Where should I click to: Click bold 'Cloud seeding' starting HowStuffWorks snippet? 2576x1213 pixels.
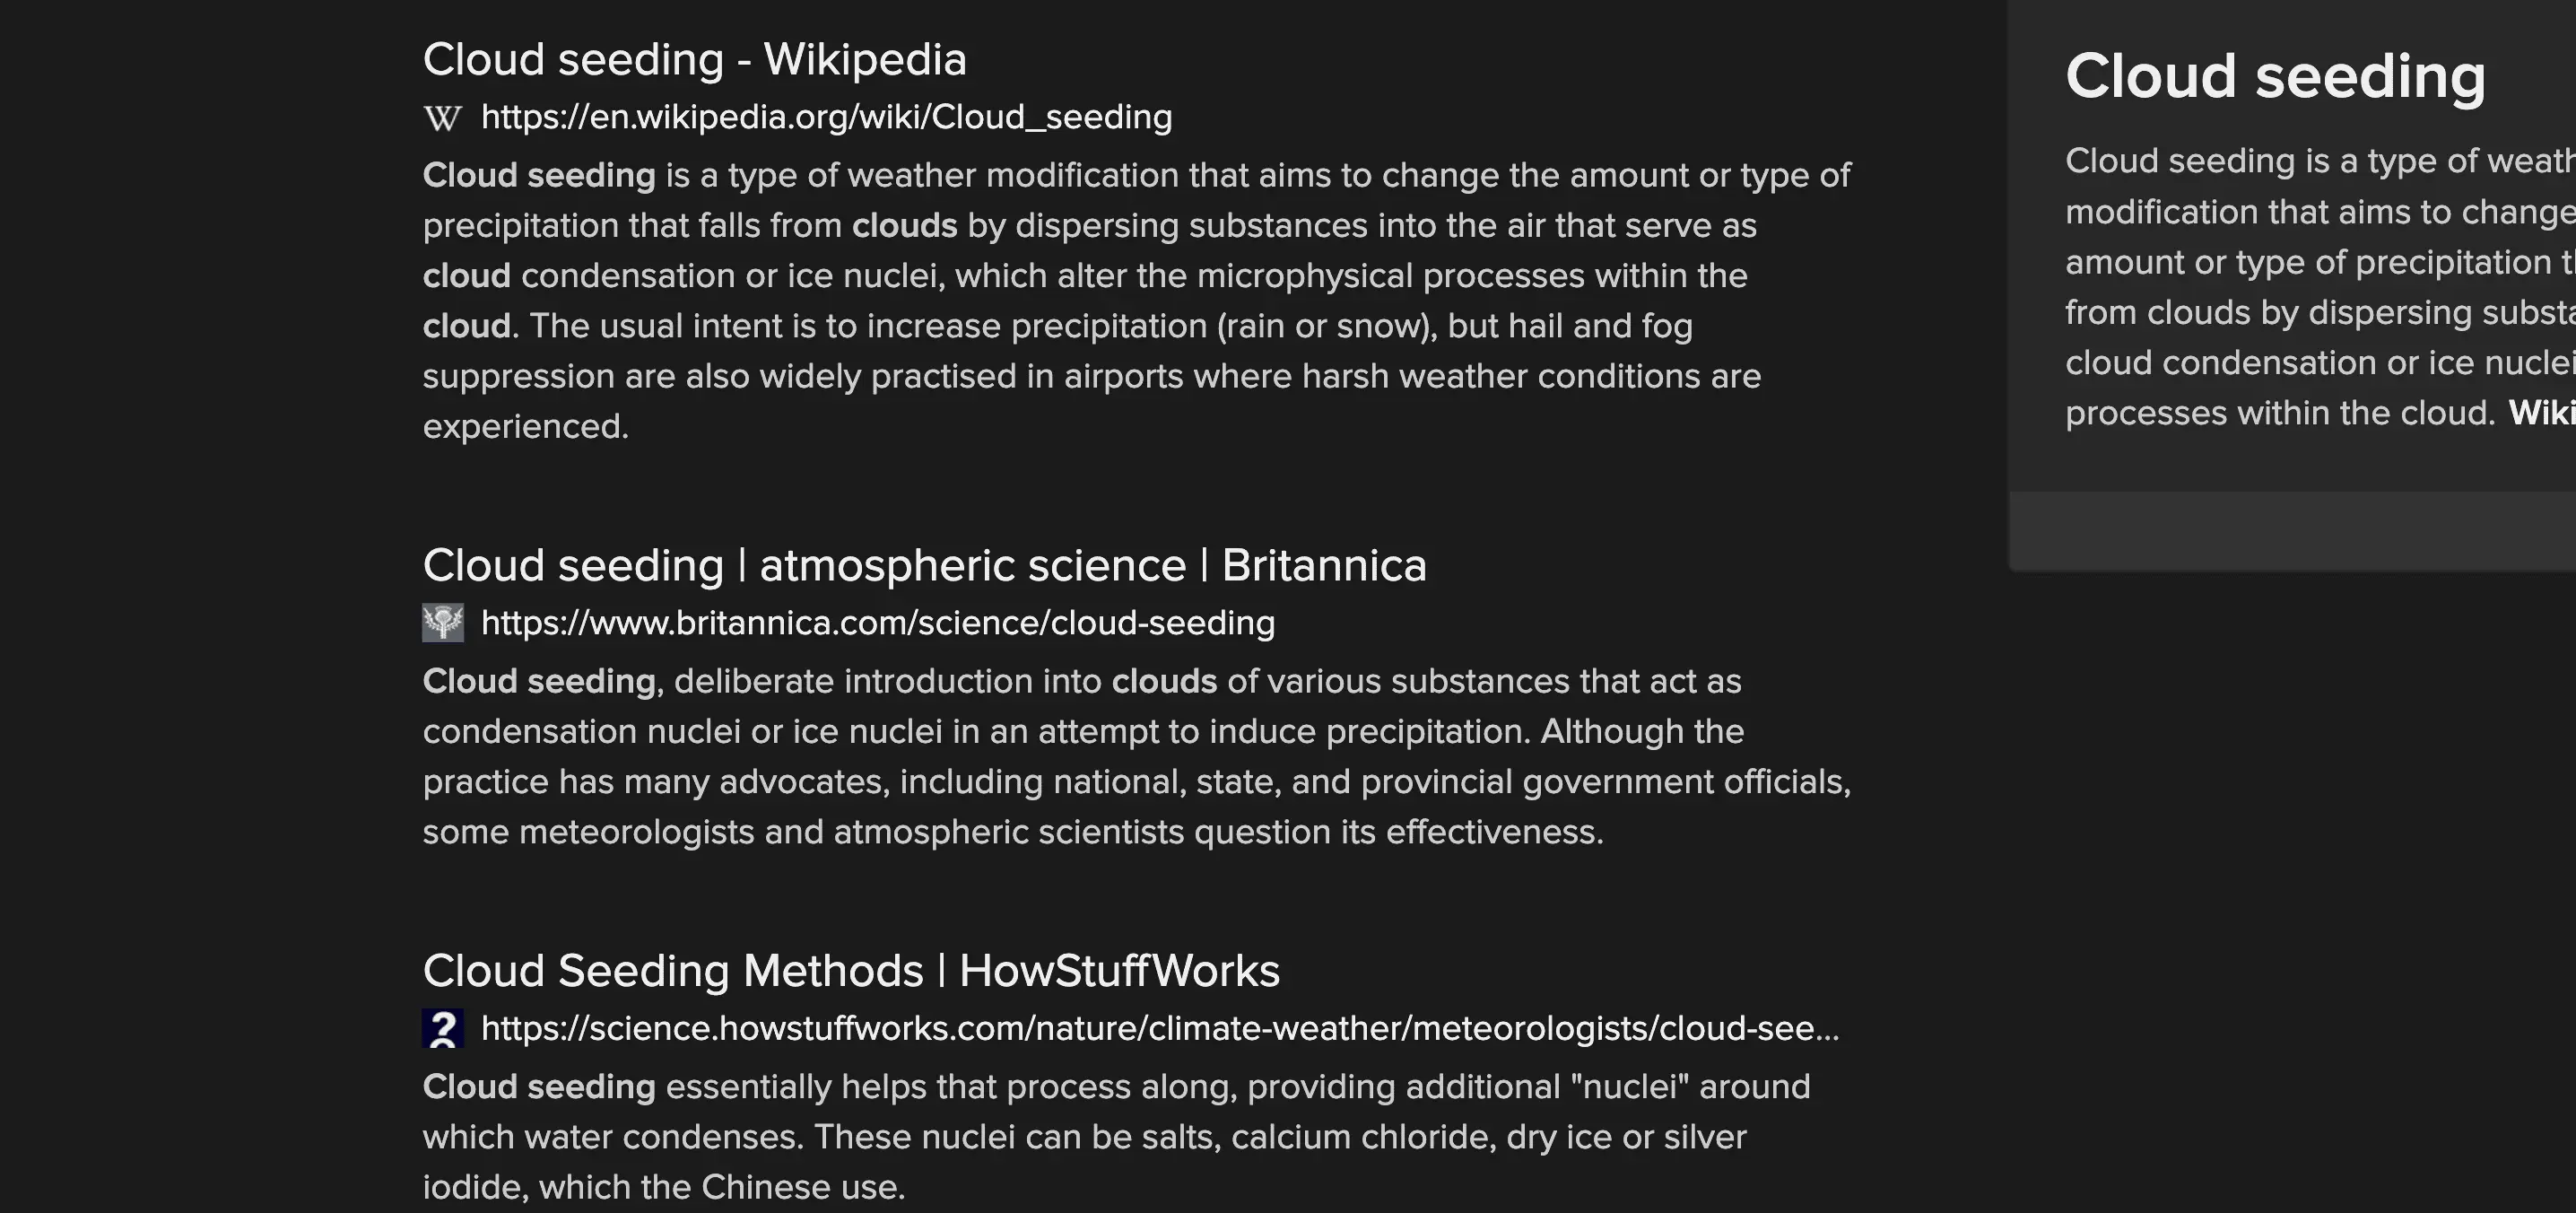pos(539,1087)
